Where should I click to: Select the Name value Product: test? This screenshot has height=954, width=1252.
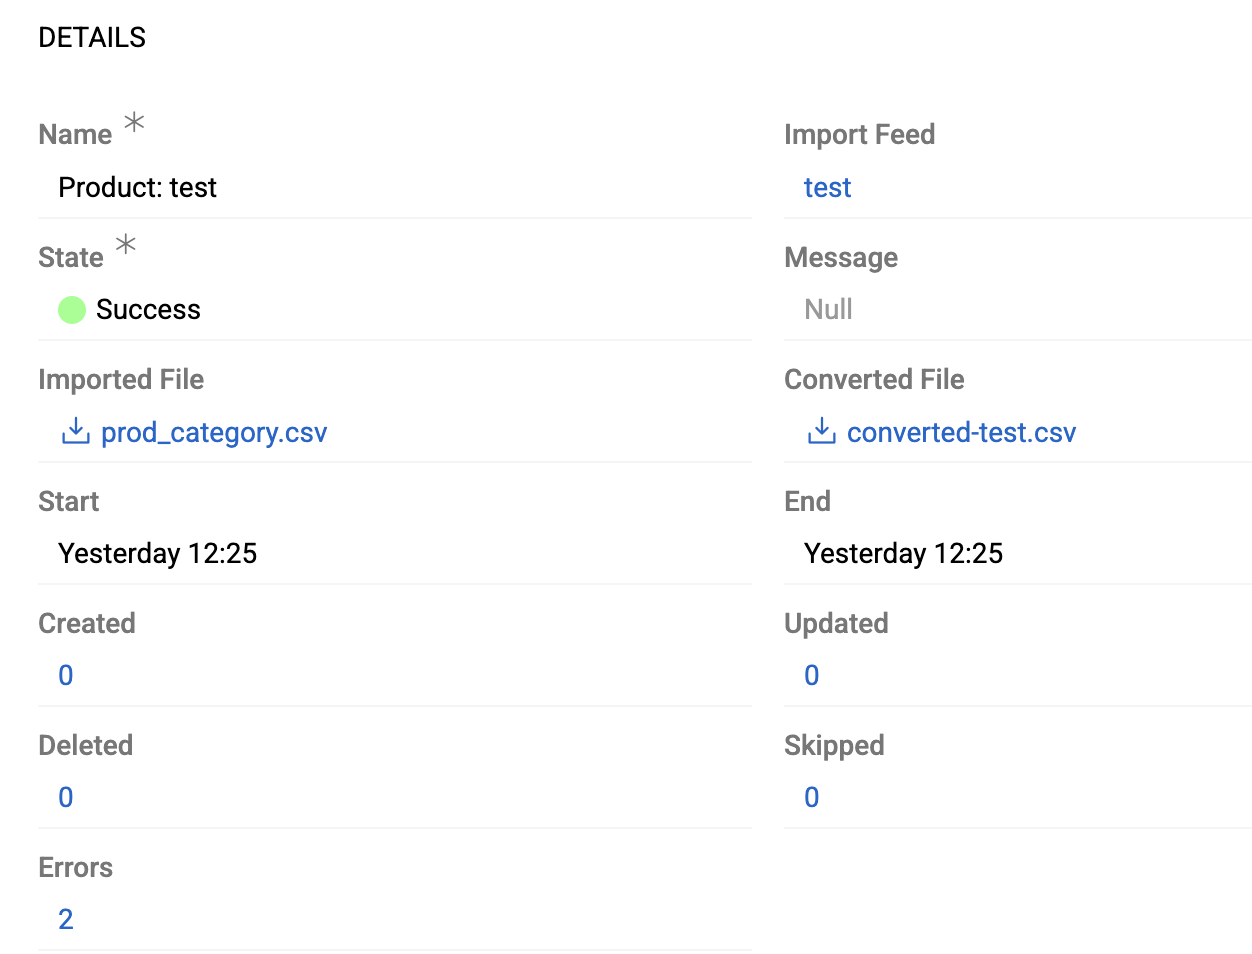[x=137, y=187]
